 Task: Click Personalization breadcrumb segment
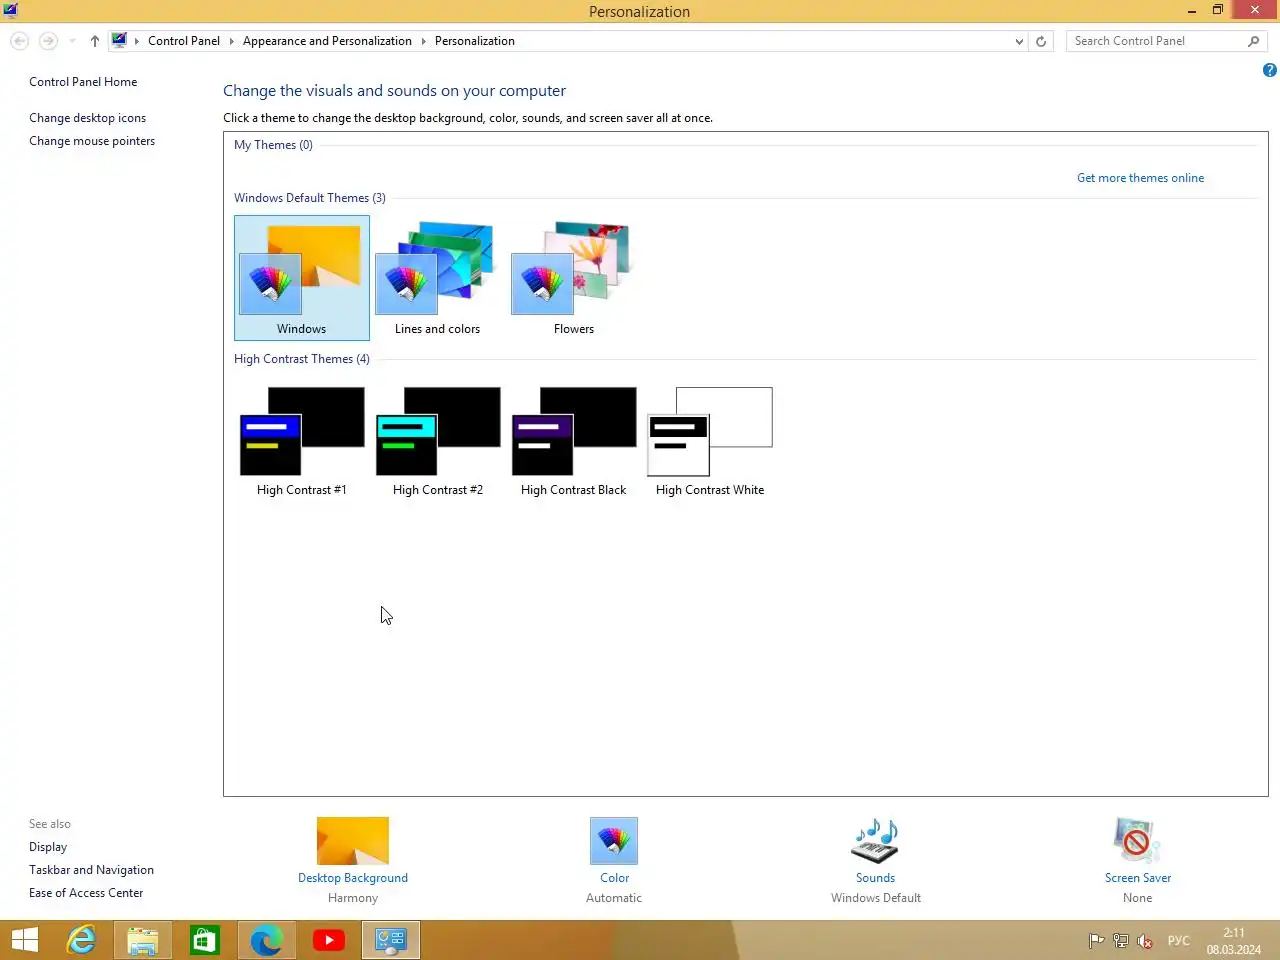(x=475, y=41)
